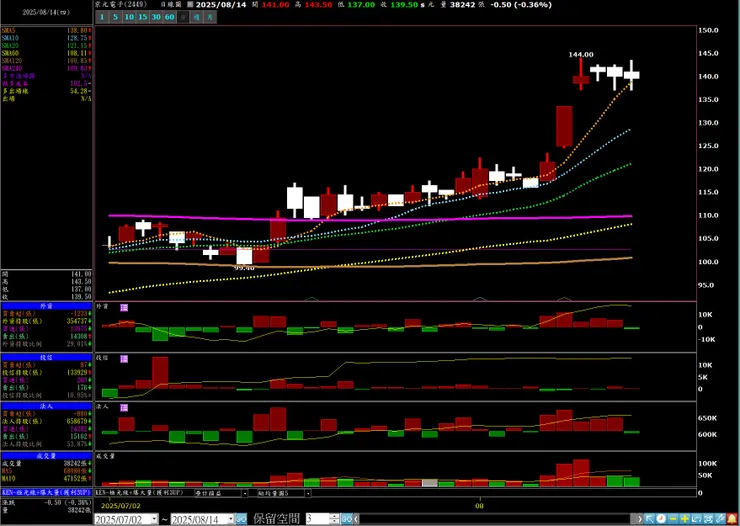
Task: Click the GO button after 保留空間 value
Action: click(346, 519)
